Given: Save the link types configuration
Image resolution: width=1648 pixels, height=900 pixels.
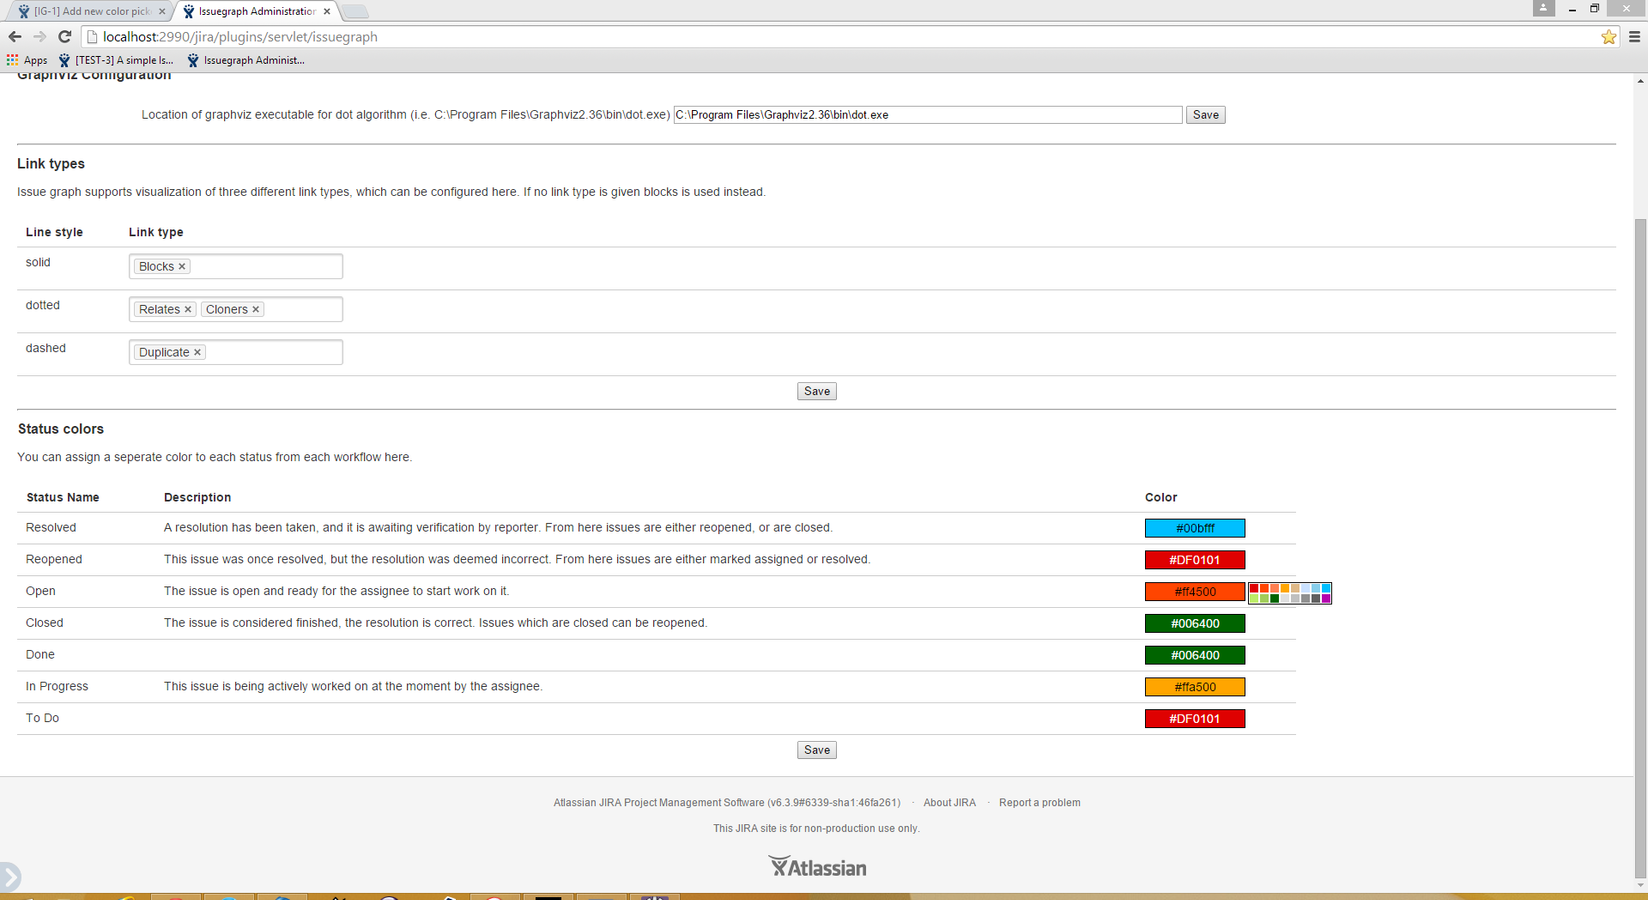Looking at the screenshot, I should coord(817,391).
